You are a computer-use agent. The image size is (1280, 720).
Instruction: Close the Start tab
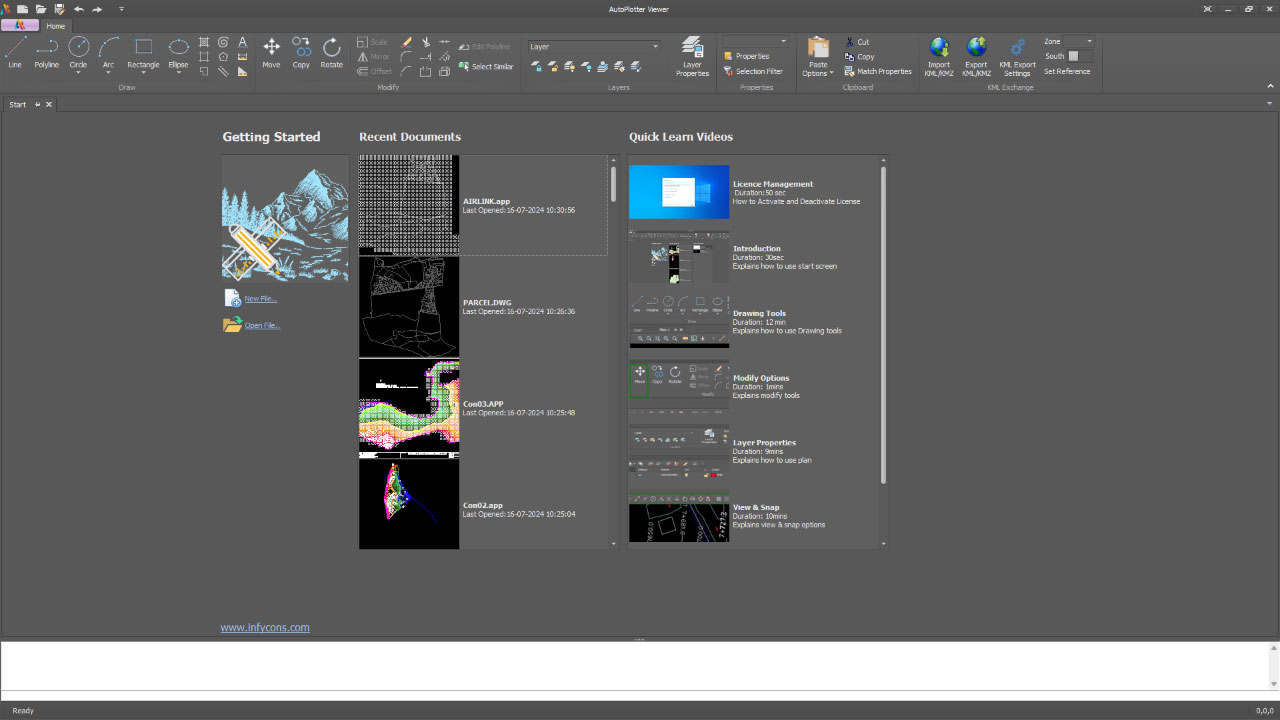[49, 104]
